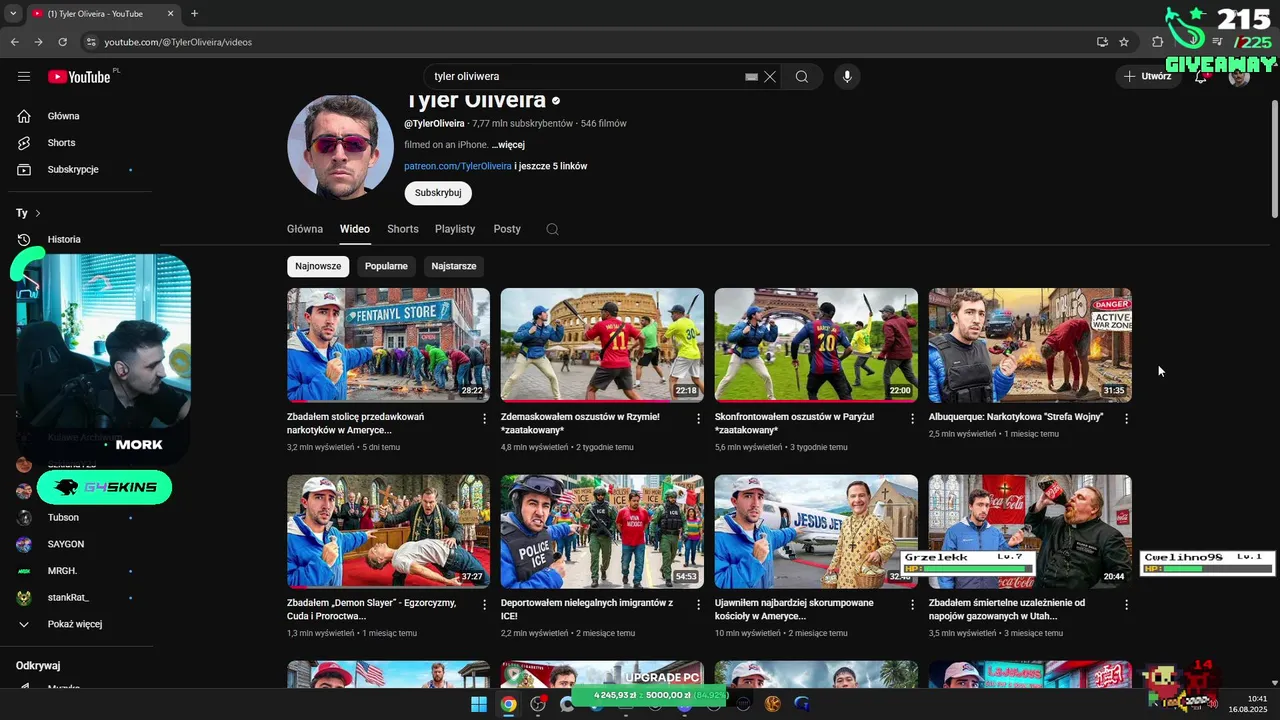Click the Utwórz create button
Viewport: 1280px width, 720px height.
point(1147,76)
